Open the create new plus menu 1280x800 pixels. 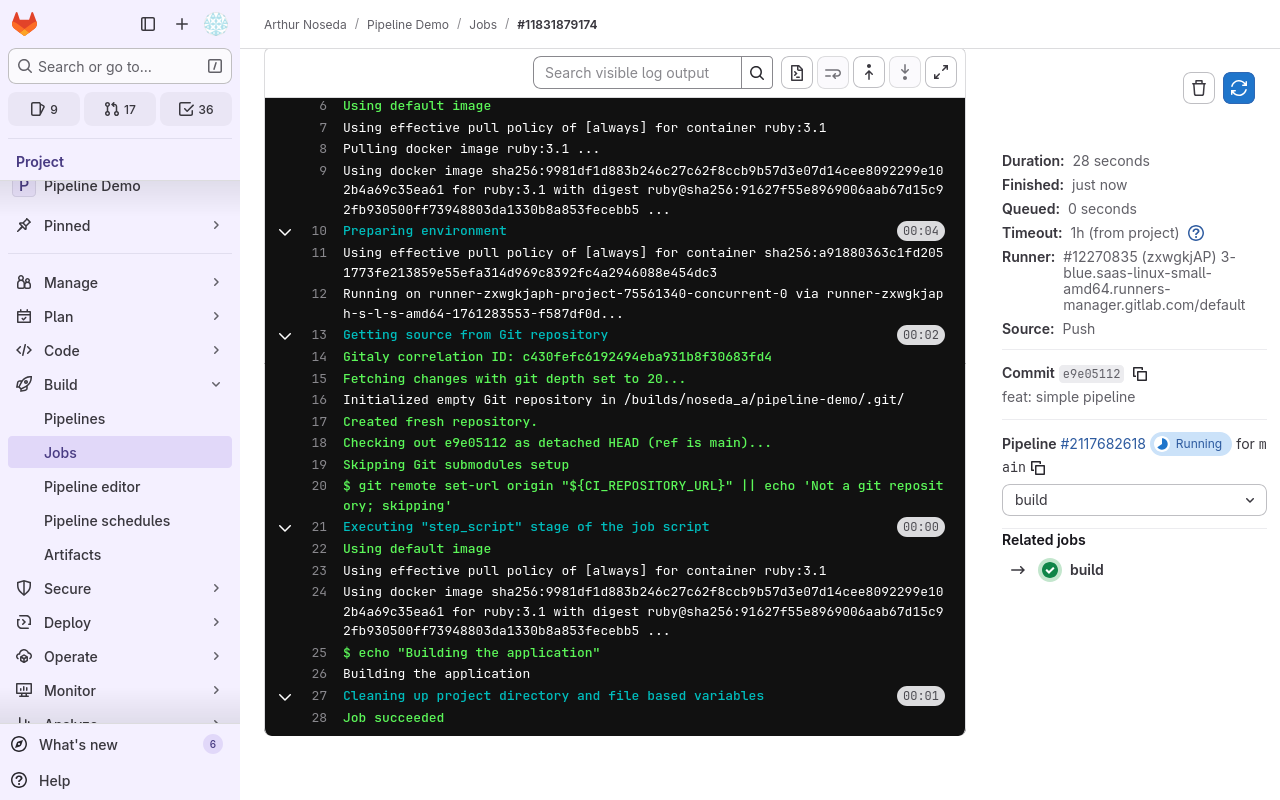tap(182, 24)
